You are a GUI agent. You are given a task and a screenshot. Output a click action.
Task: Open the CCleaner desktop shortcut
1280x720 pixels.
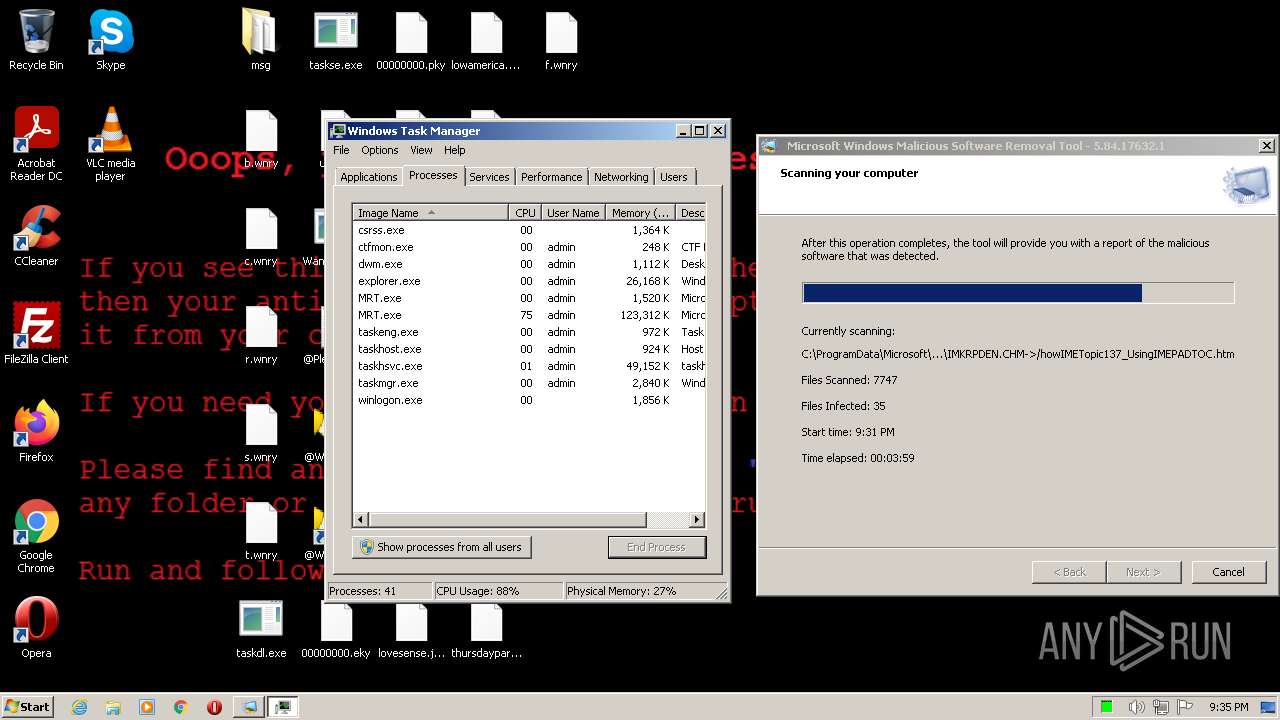(x=36, y=236)
